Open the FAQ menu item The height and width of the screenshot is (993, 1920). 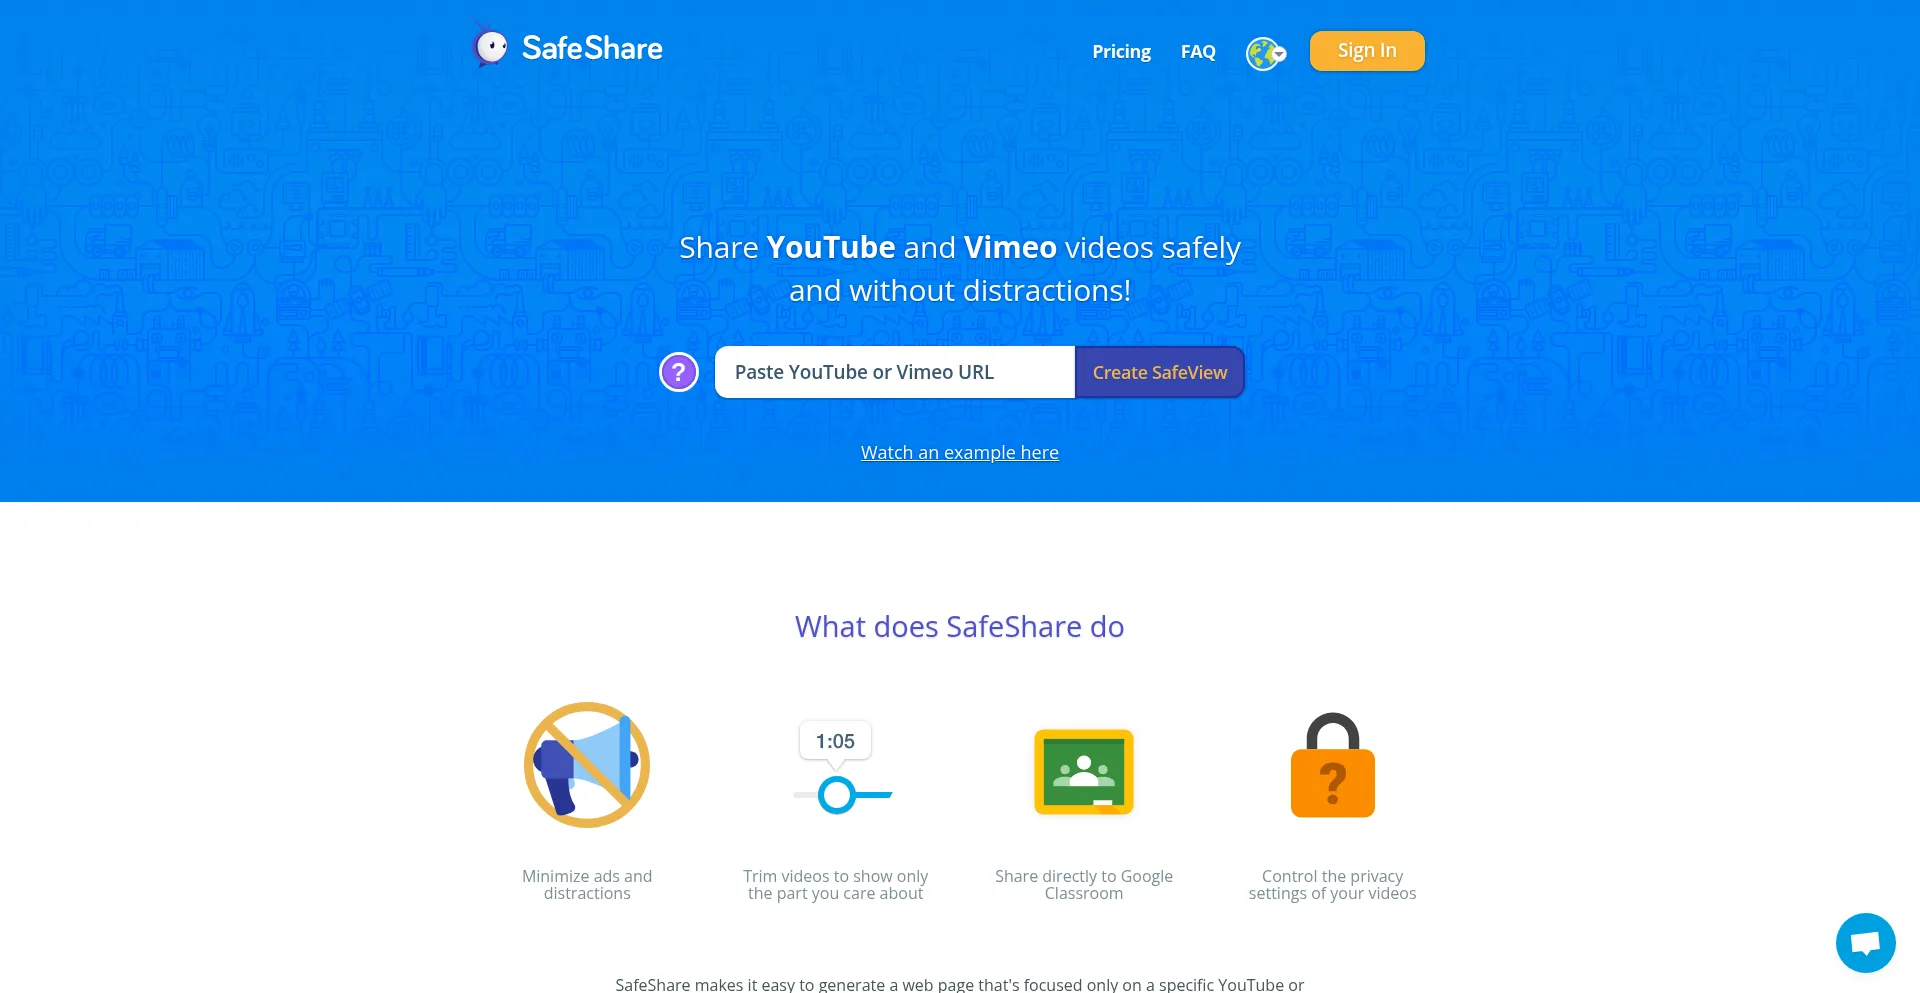(x=1198, y=52)
